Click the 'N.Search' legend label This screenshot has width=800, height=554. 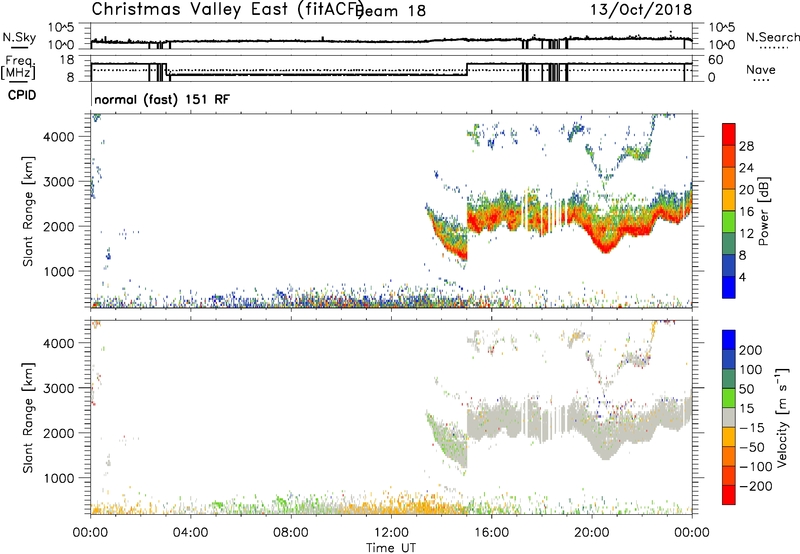click(773, 37)
